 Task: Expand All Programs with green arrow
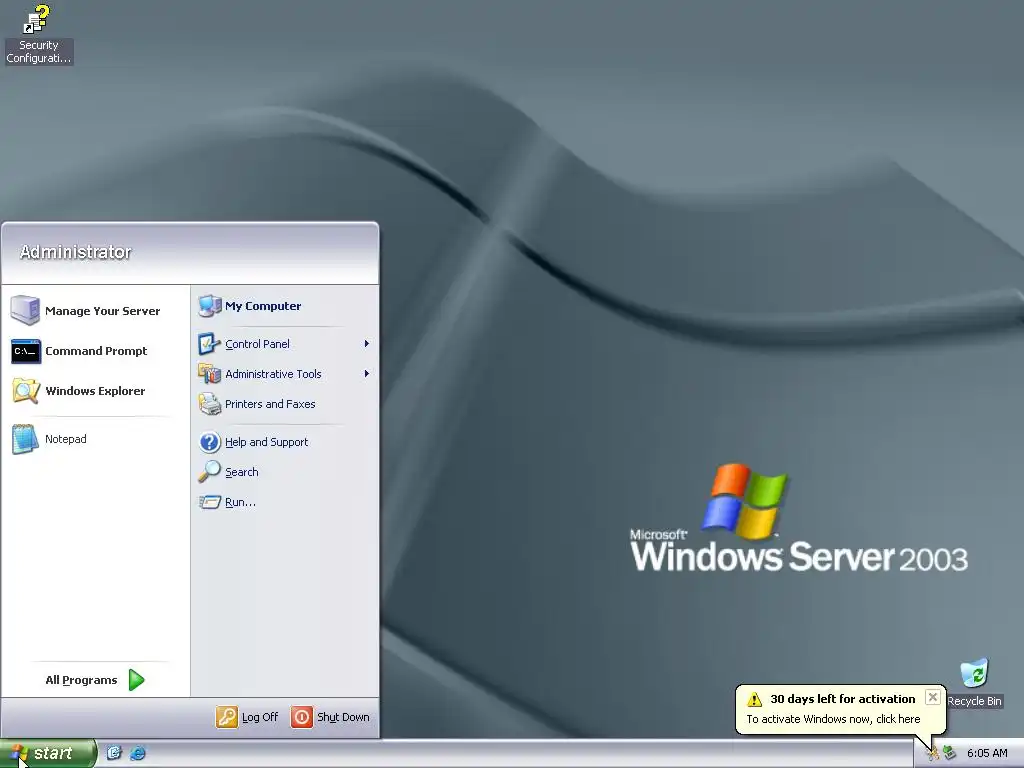click(x=136, y=680)
